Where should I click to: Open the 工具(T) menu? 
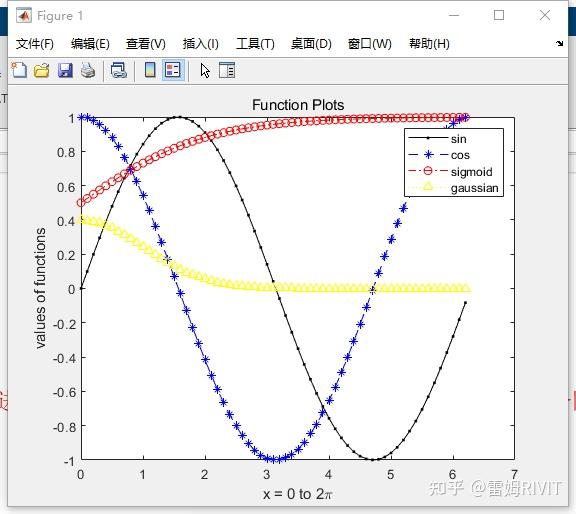[x=255, y=44]
